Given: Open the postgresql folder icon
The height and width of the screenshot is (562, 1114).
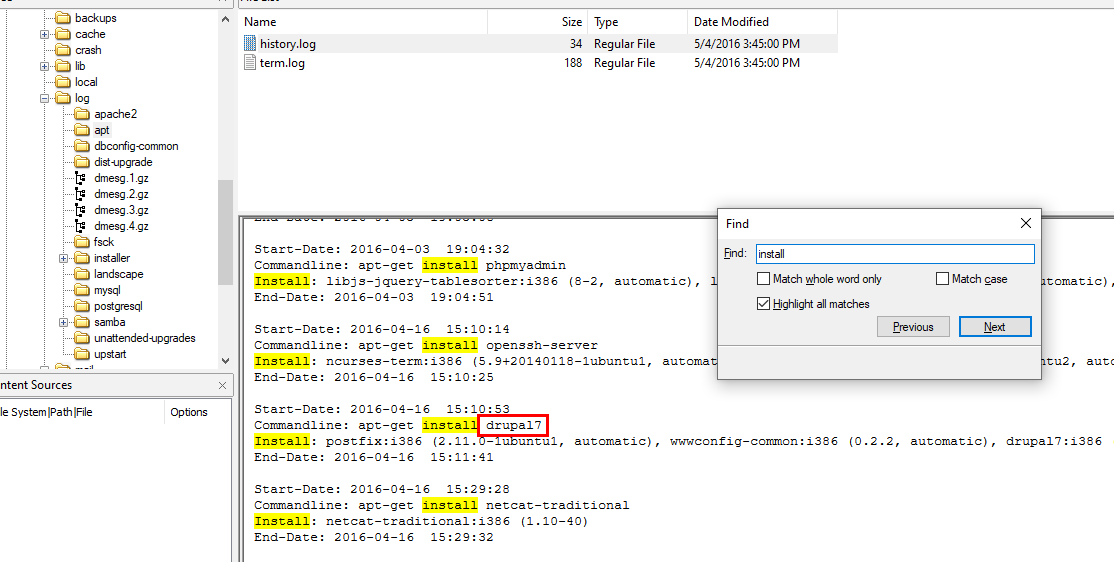Looking at the screenshot, I should [82, 306].
